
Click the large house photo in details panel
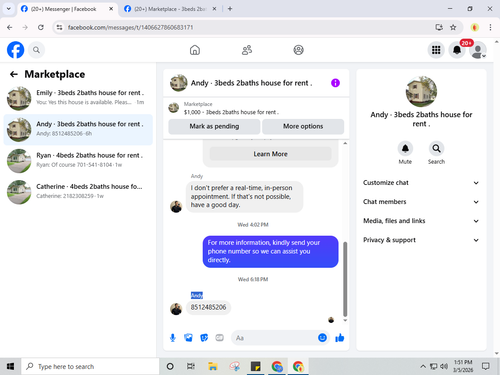[x=421, y=92]
